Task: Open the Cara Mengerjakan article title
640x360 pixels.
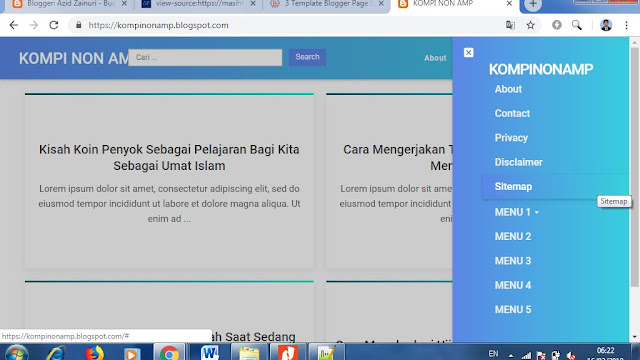Action: click(398, 158)
